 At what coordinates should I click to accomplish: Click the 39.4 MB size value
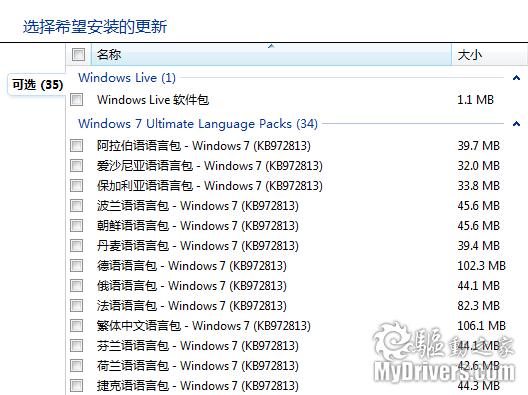point(478,246)
